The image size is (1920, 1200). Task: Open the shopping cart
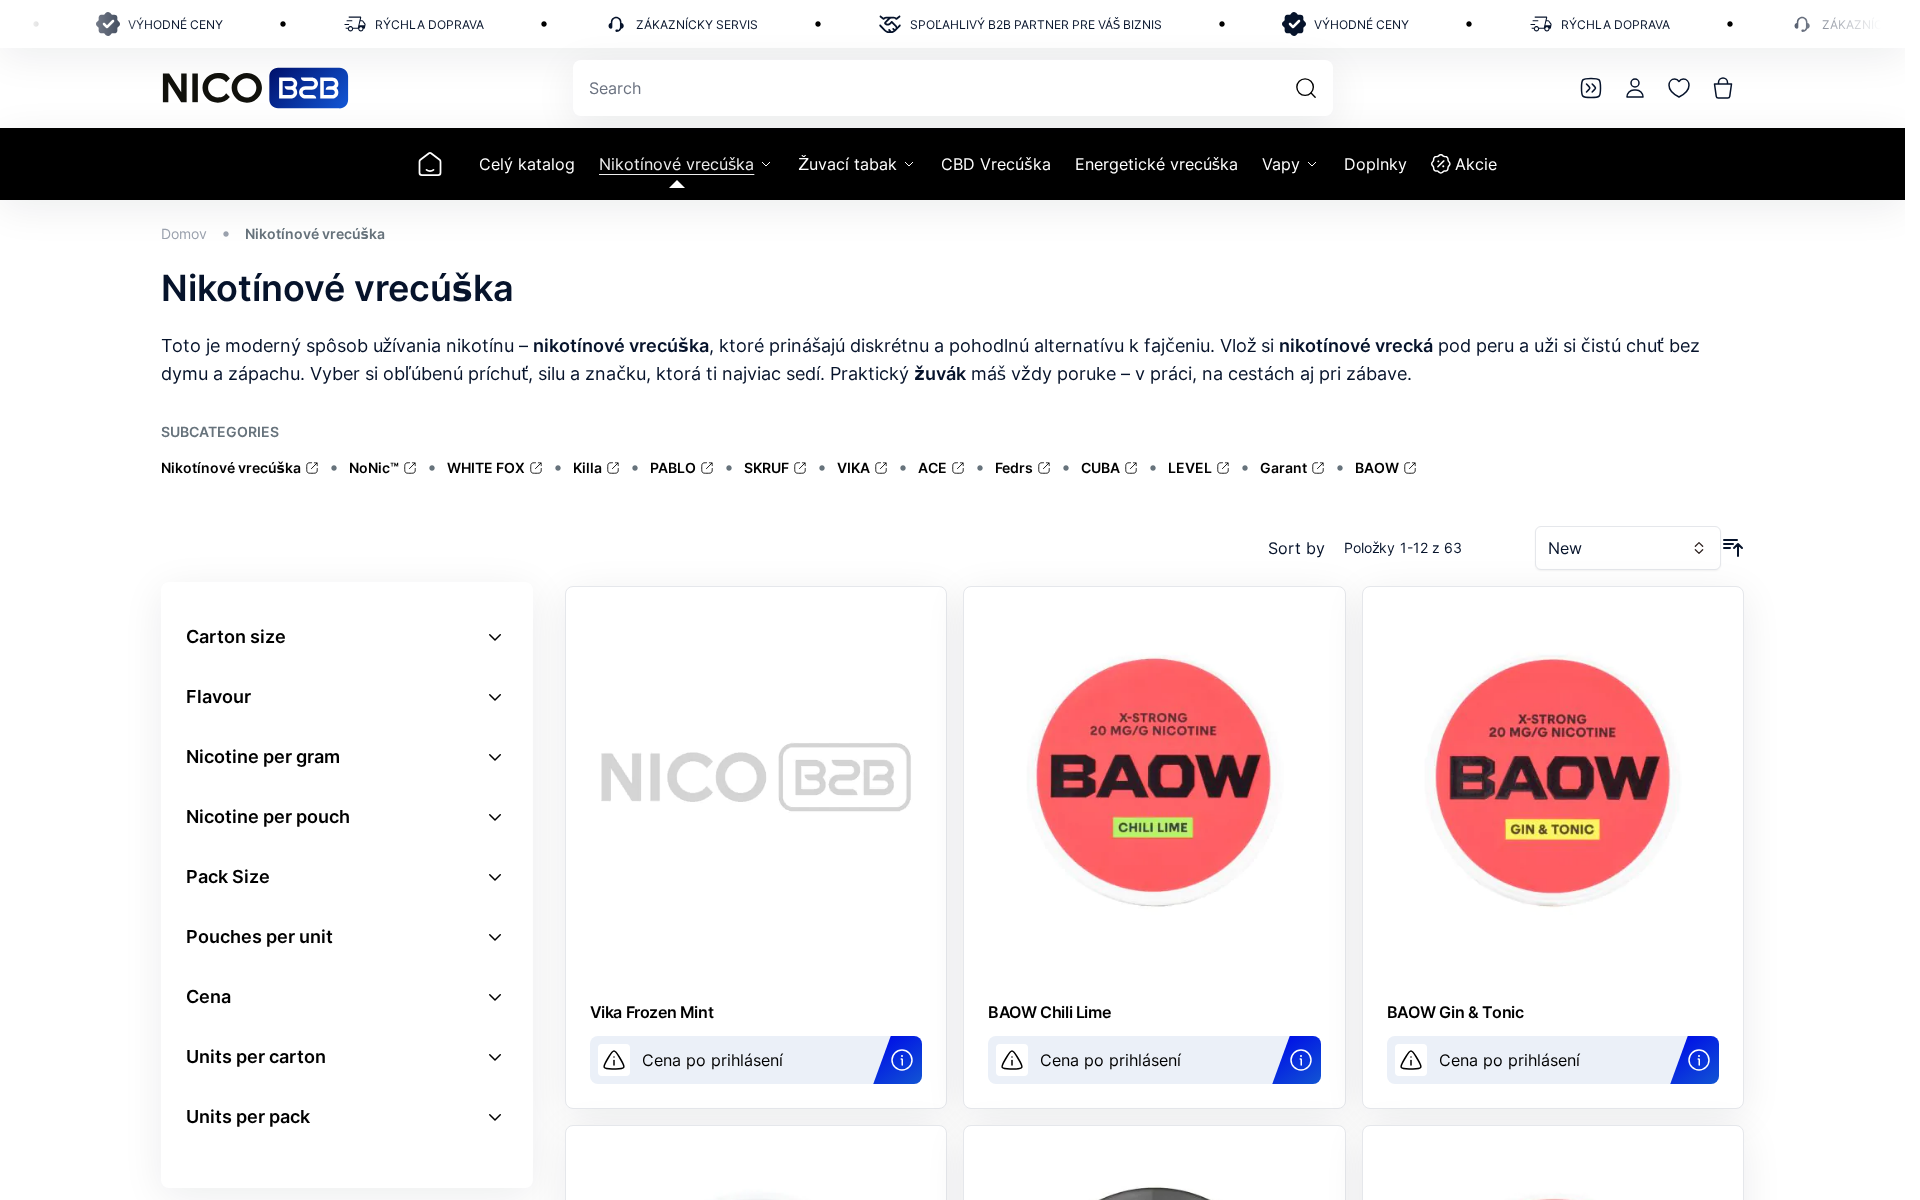point(1722,88)
